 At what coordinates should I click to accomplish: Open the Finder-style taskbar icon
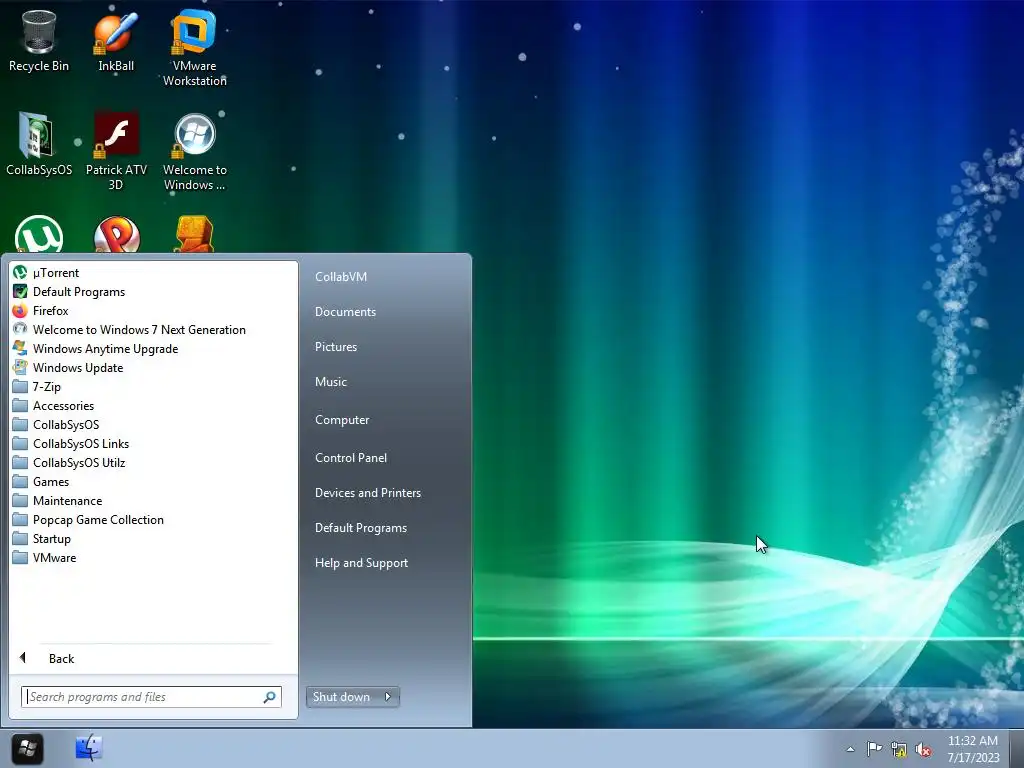[89, 748]
